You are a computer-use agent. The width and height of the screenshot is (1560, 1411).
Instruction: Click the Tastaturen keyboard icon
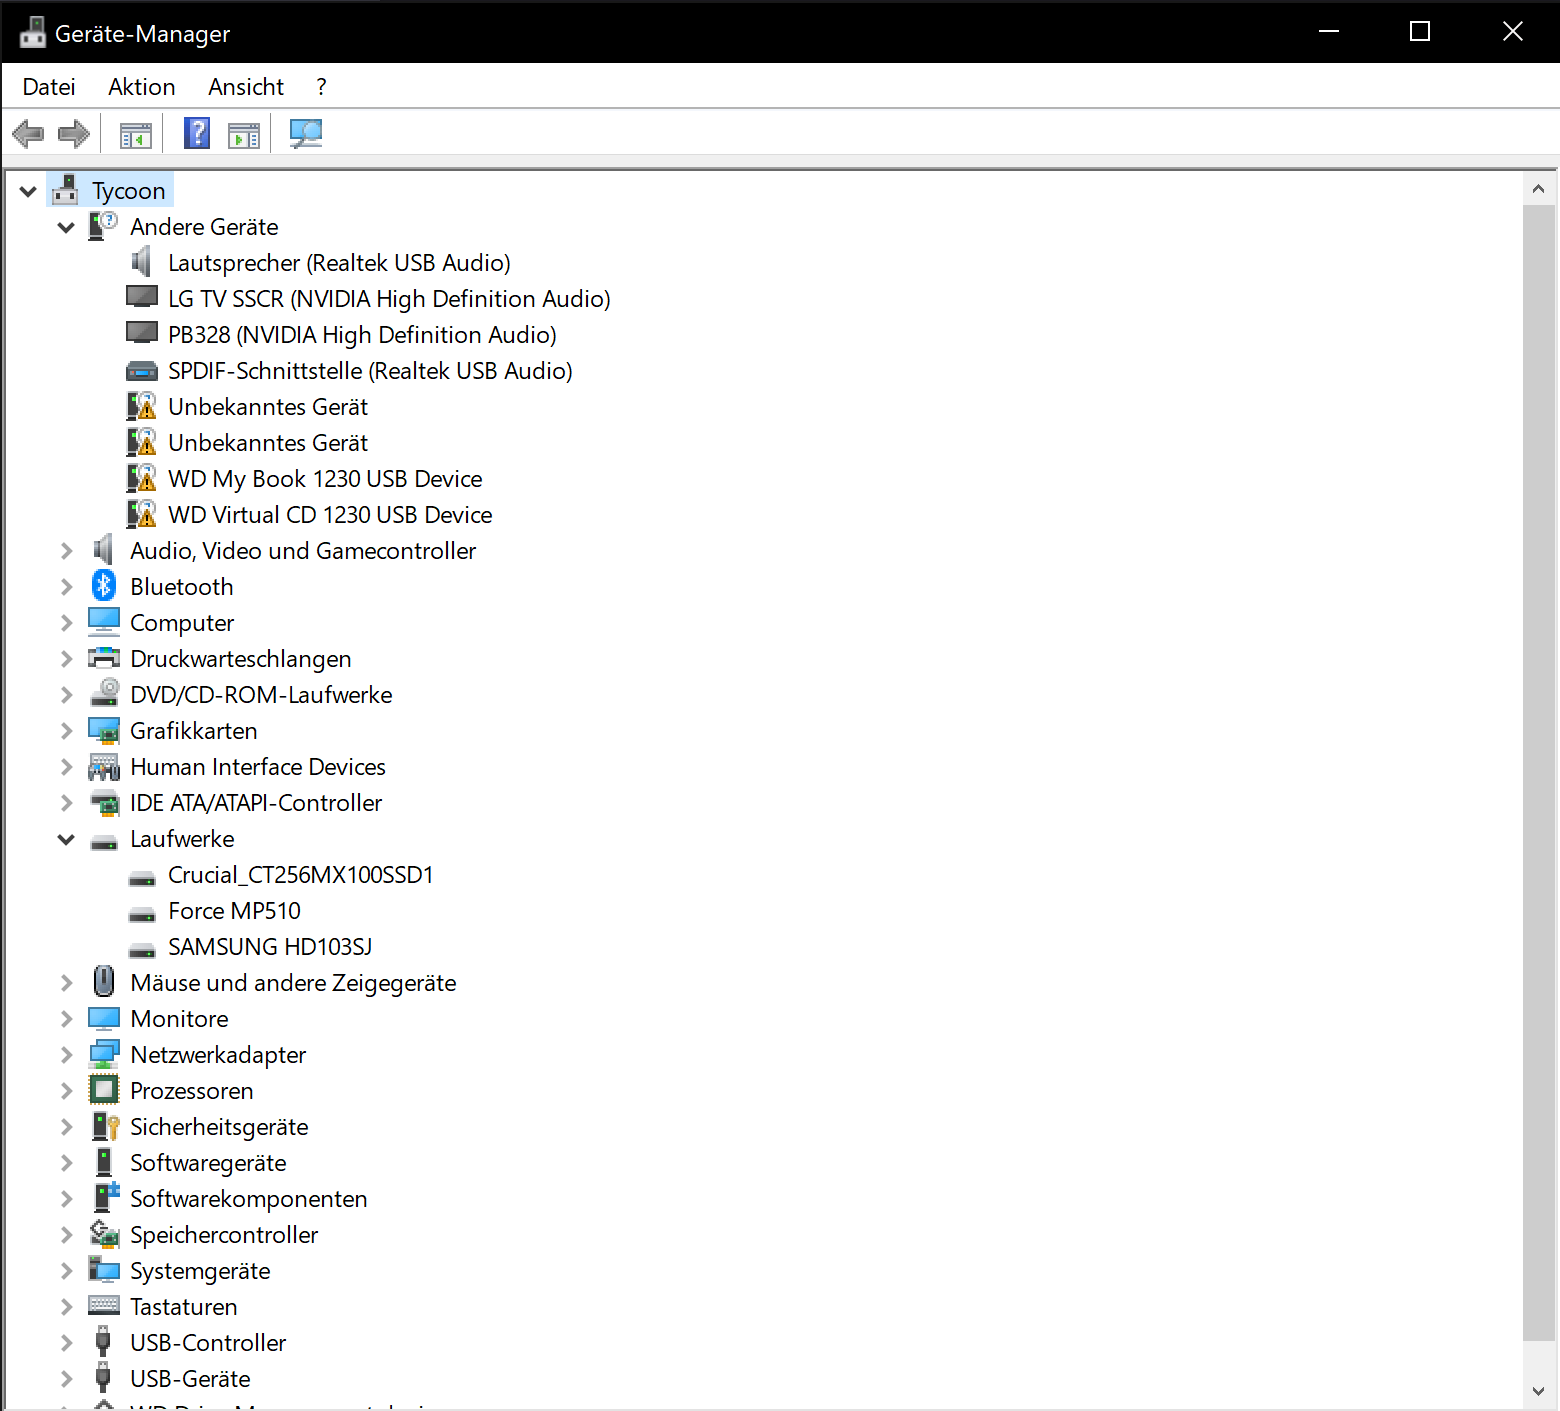[x=104, y=1305]
